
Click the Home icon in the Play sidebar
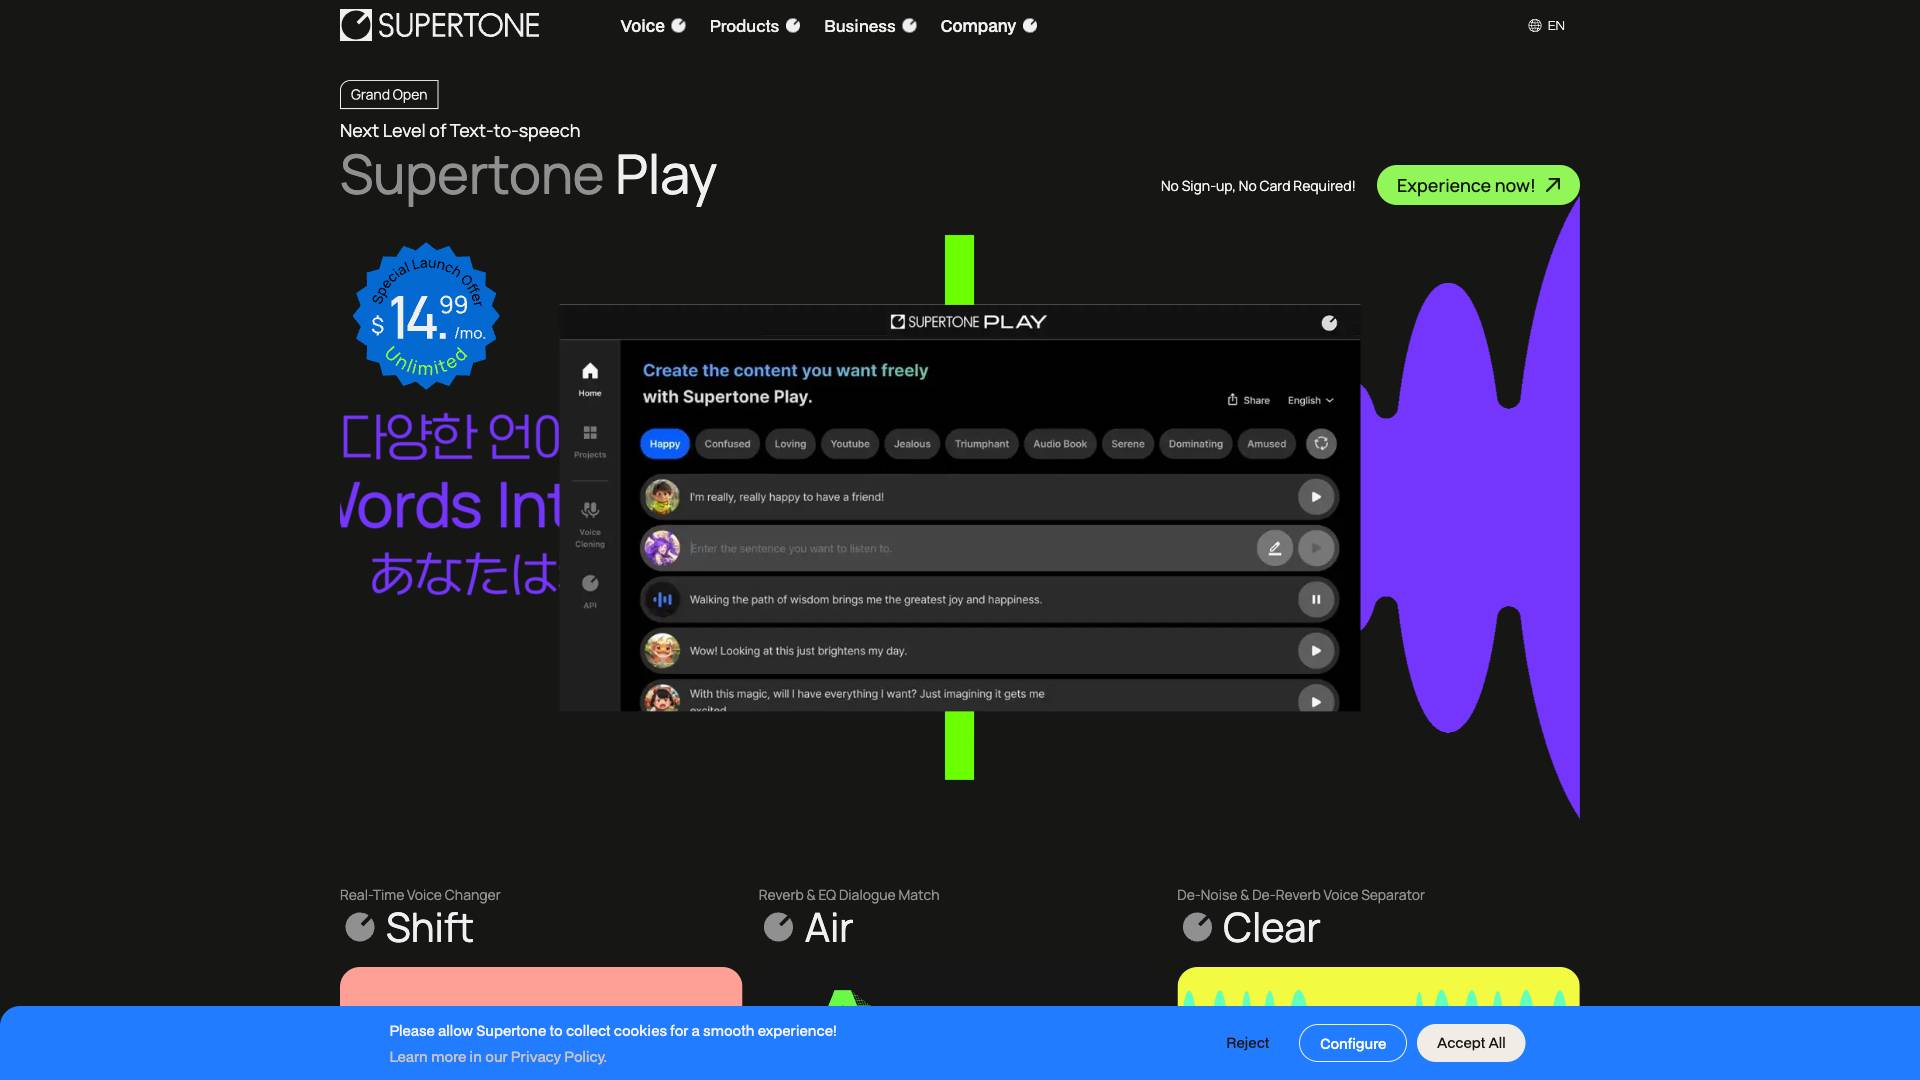tap(590, 372)
